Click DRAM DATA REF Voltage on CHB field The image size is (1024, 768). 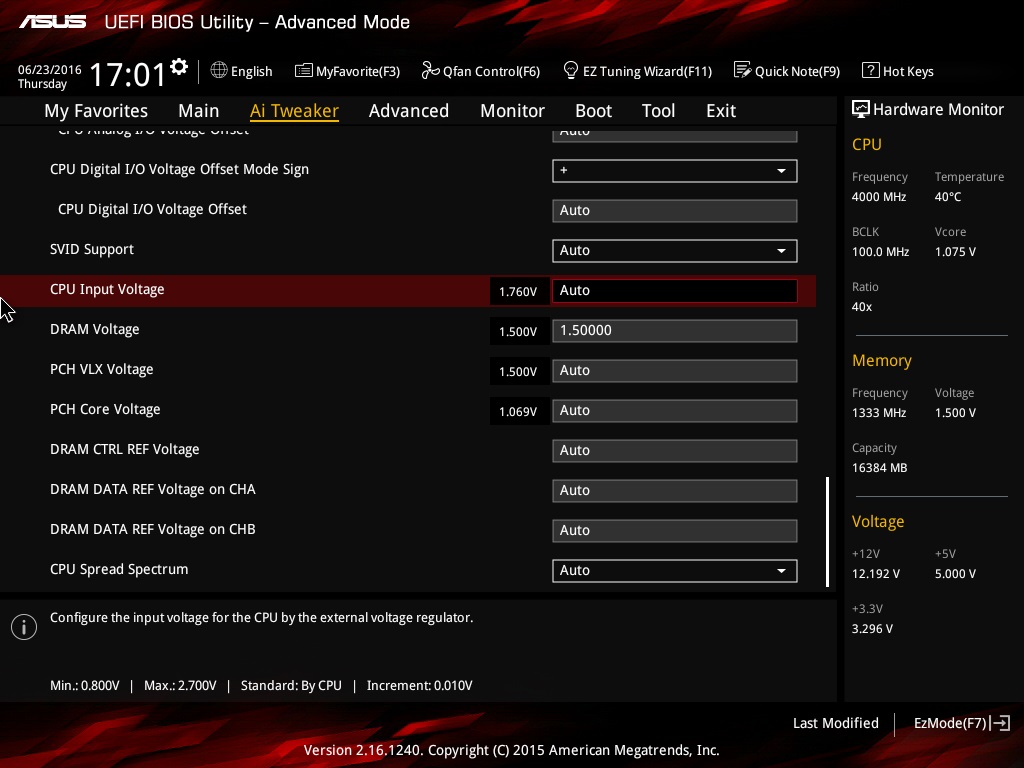coord(675,531)
